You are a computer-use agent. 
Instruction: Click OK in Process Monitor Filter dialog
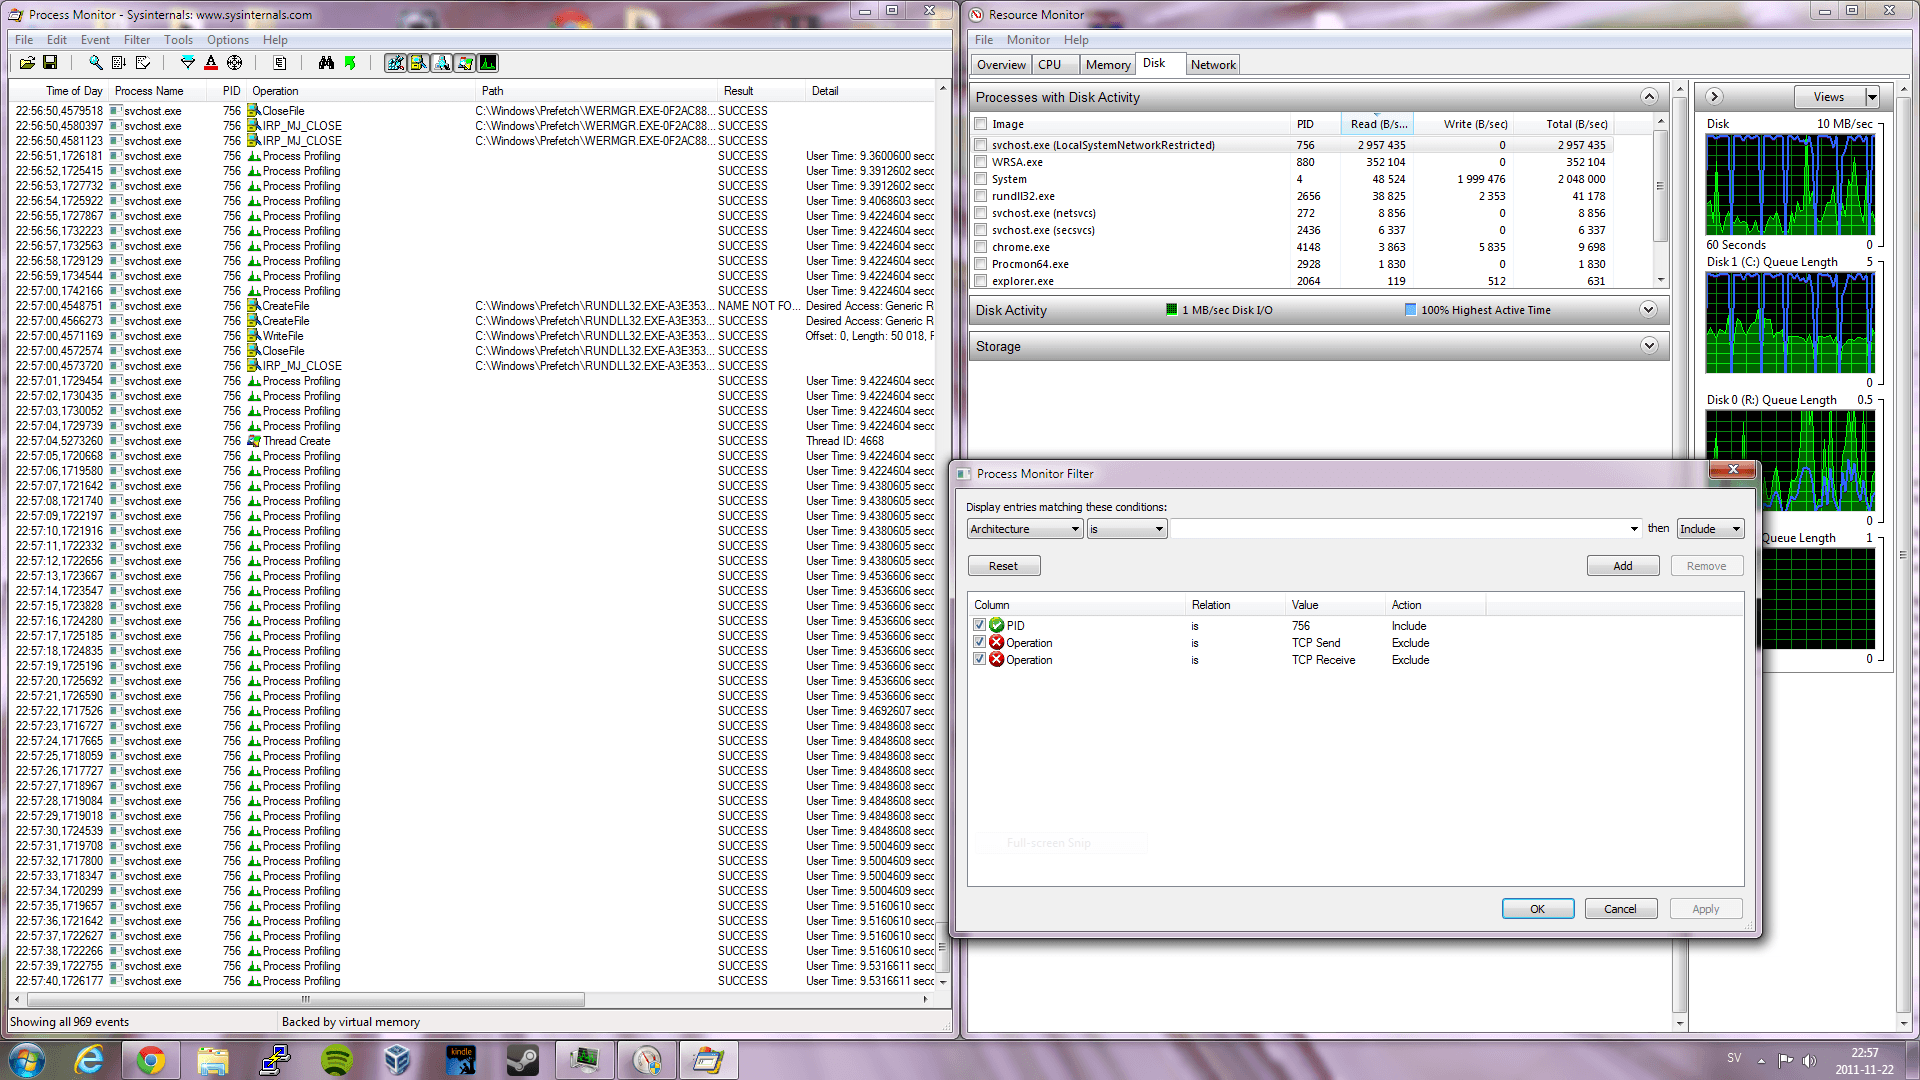click(1538, 909)
